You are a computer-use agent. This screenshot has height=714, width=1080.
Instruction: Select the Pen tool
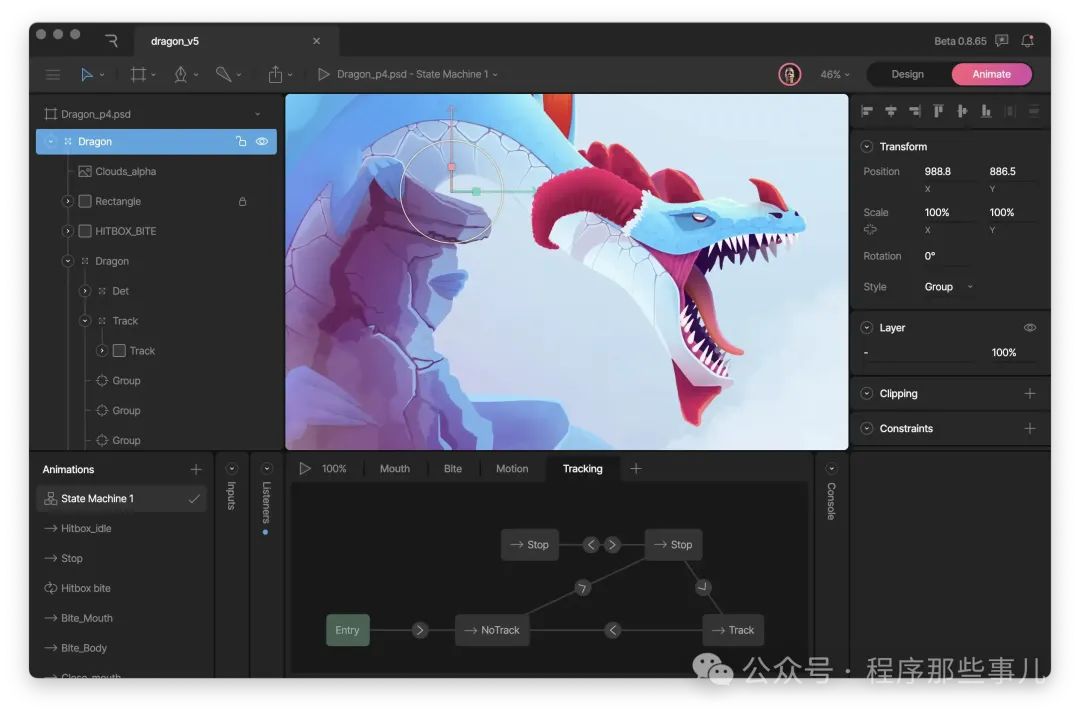point(180,74)
